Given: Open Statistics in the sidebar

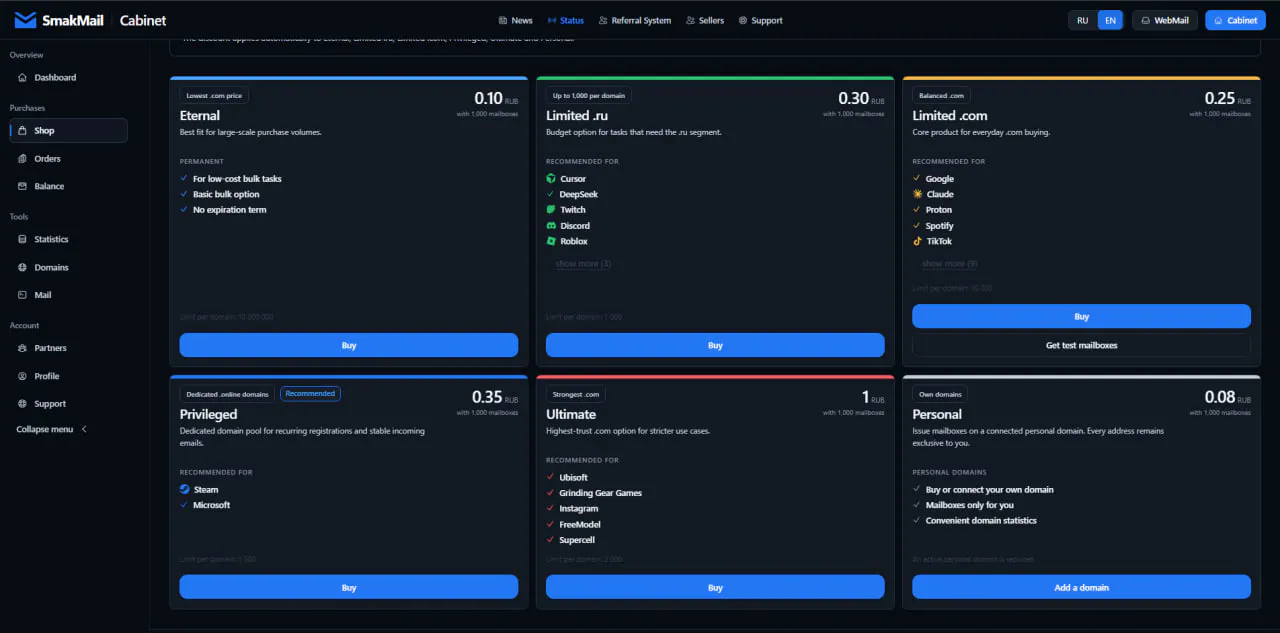Looking at the screenshot, I should pyautogui.click(x=68, y=239).
